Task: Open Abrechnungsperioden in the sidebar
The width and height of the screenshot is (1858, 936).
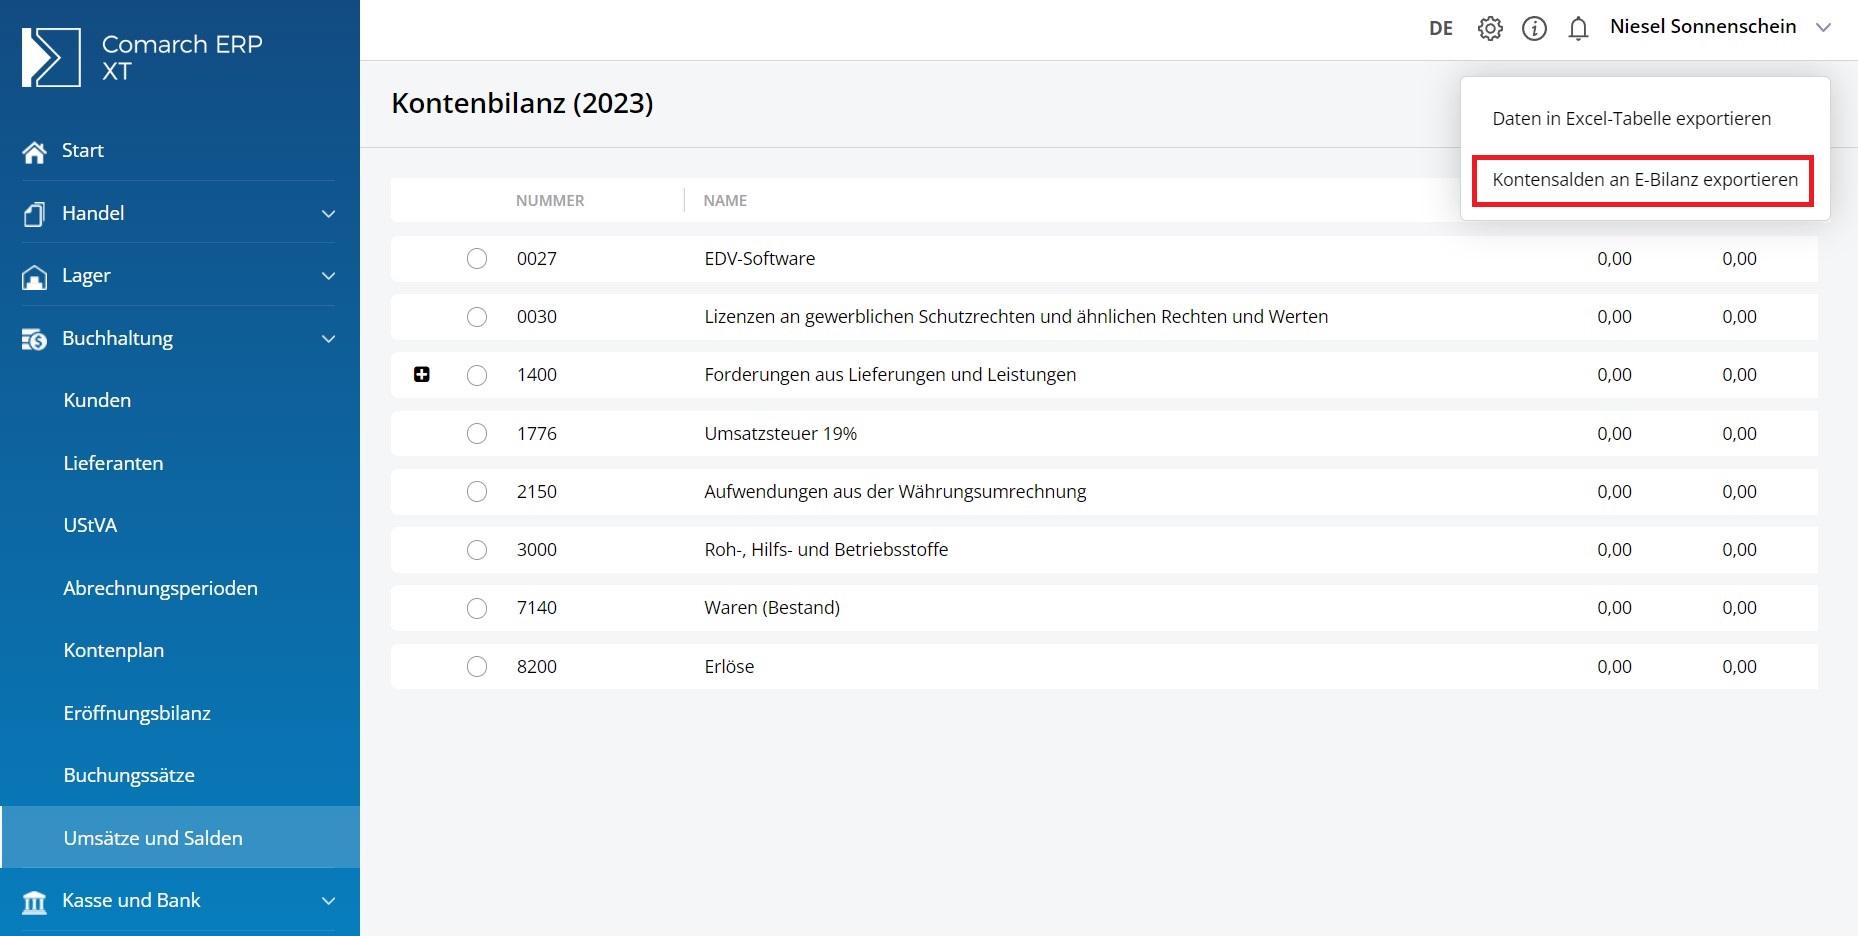Action: click(160, 588)
